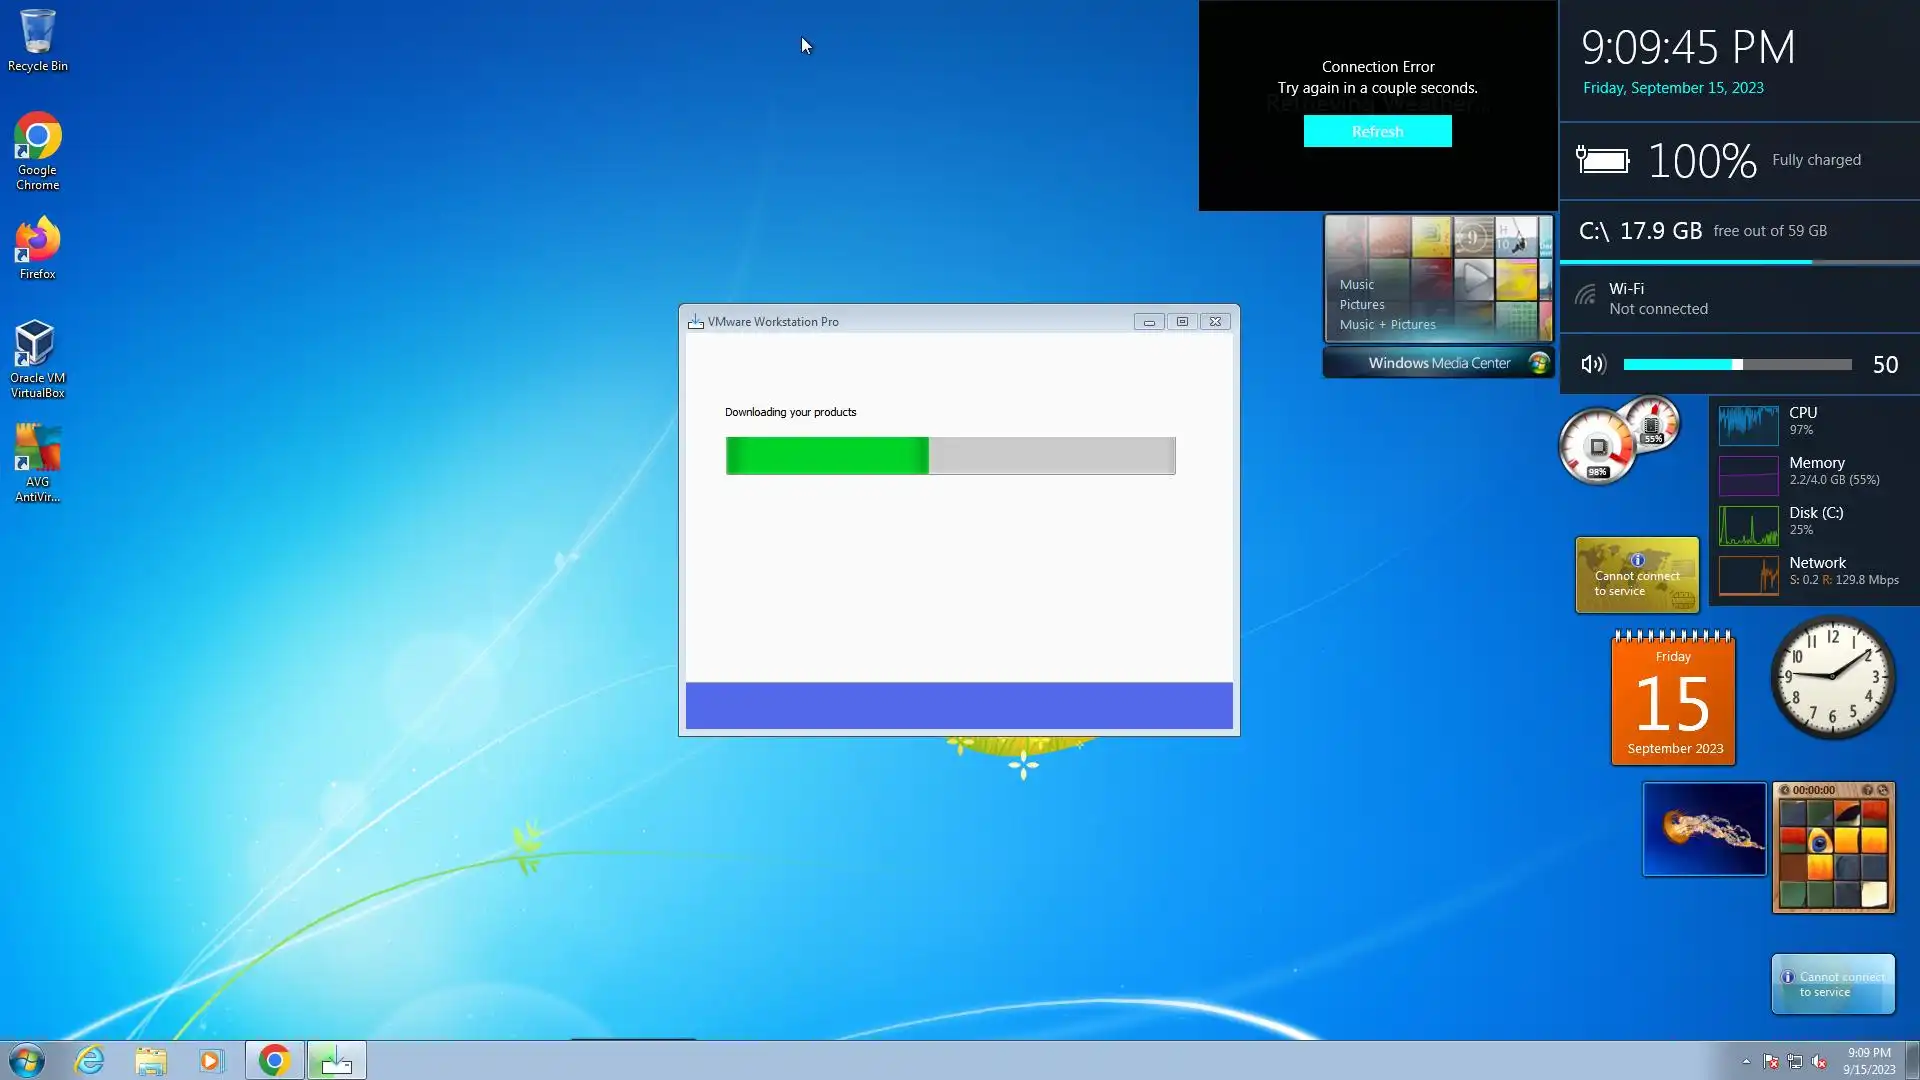Click the Windows Start button
The width and height of the screenshot is (1920, 1080).
(x=27, y=1060)
